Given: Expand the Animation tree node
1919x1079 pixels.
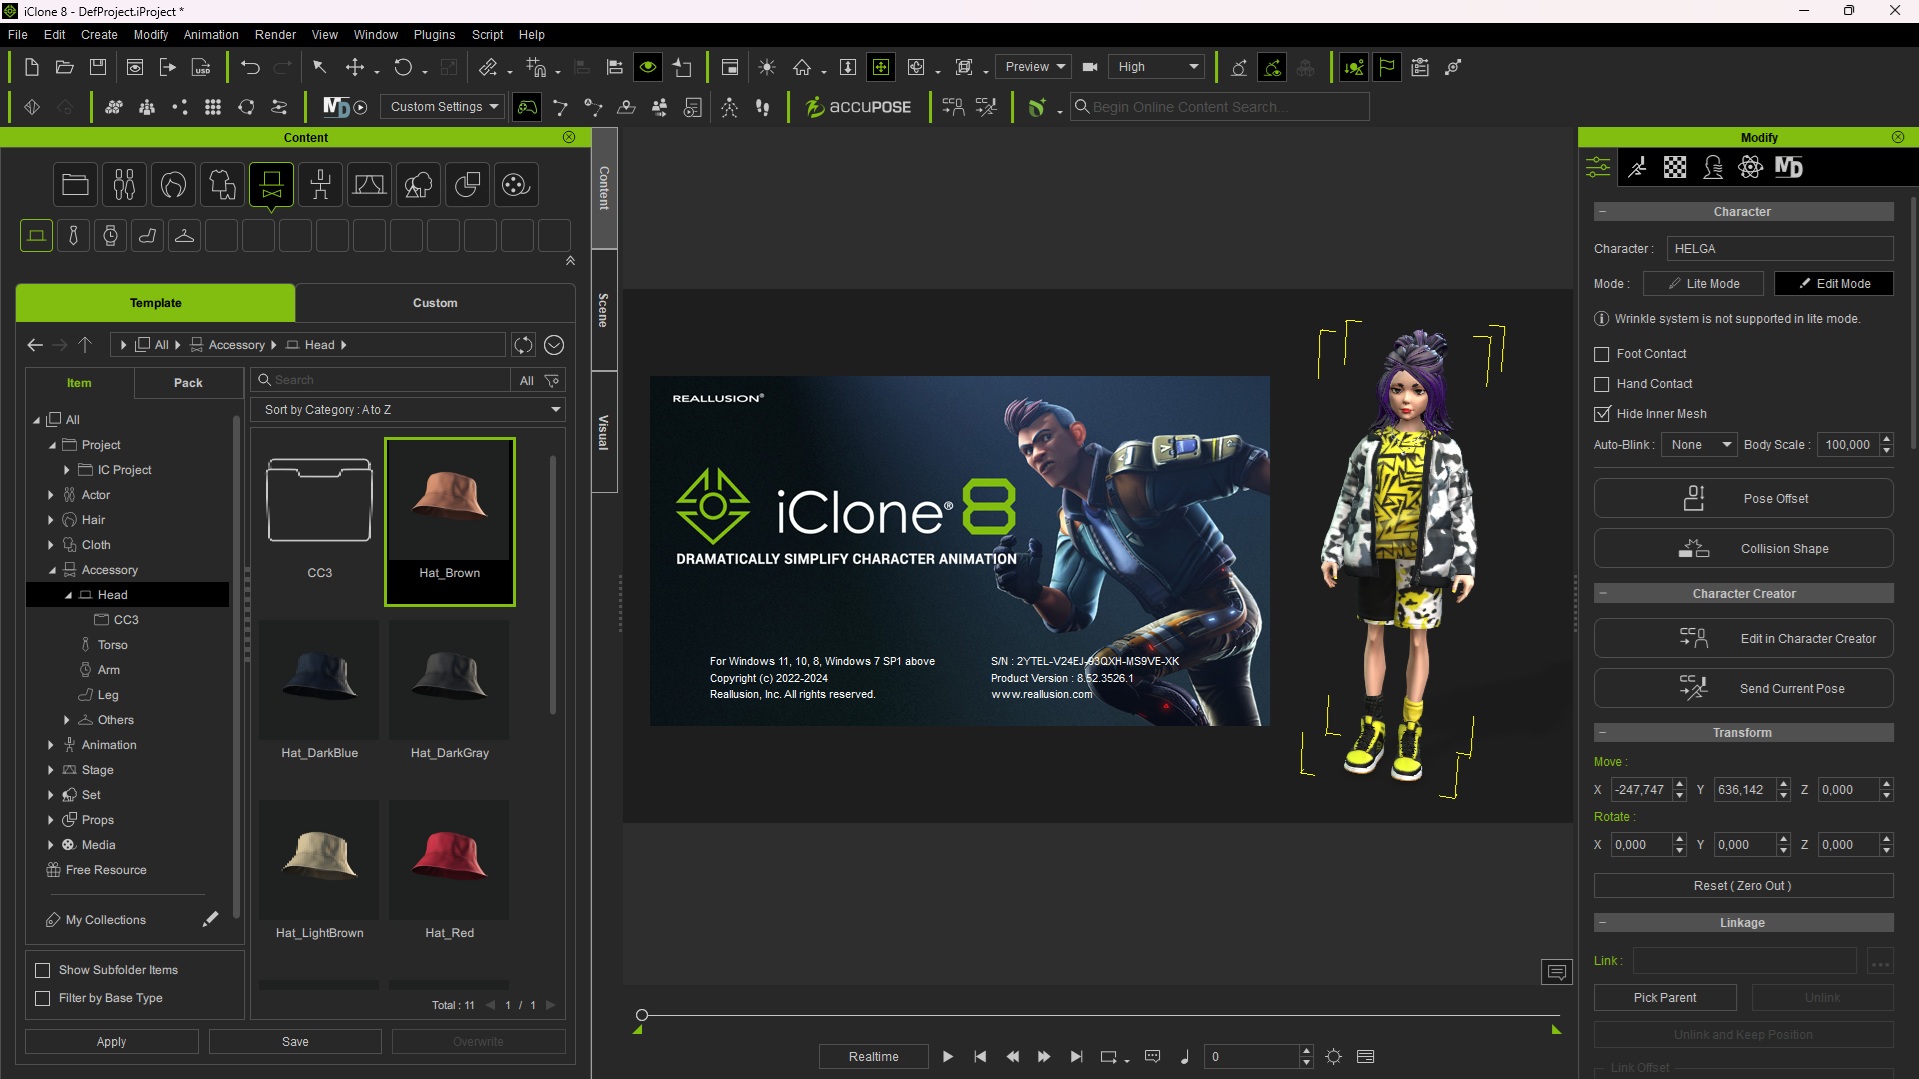Looking at the screenshot, I should [x=51, y=745].
